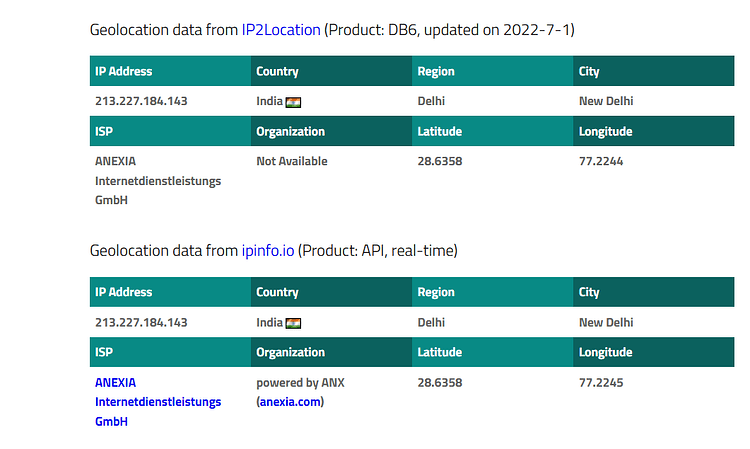Click 'Delhi' region in IP2Location table
Screen dimensions: 750x449
coord(431,101)
